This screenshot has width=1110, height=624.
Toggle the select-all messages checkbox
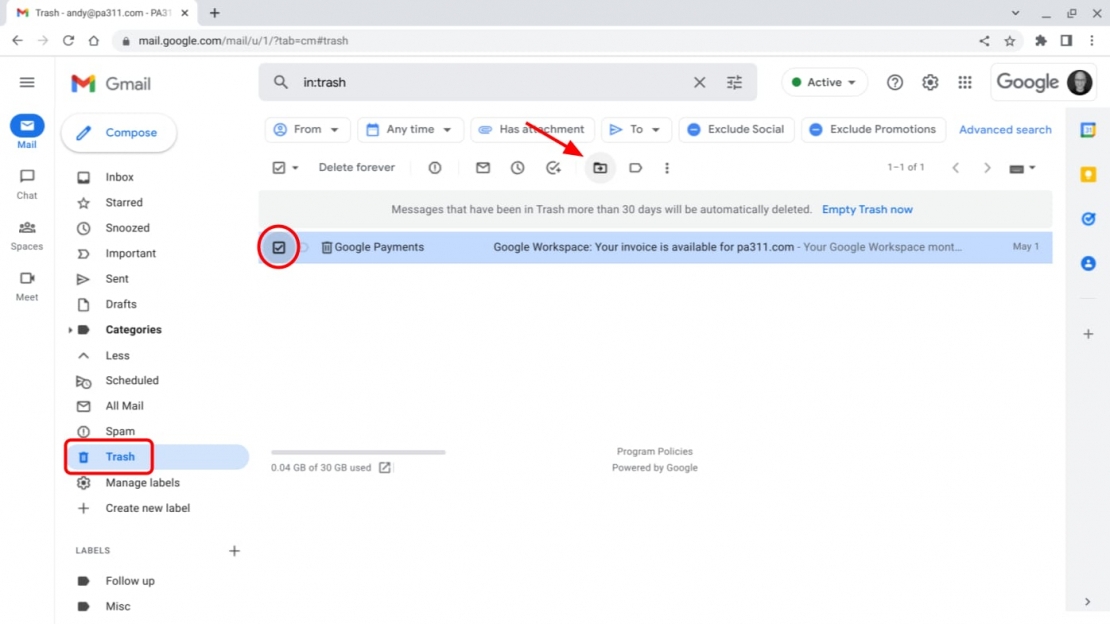click(281, 167)
